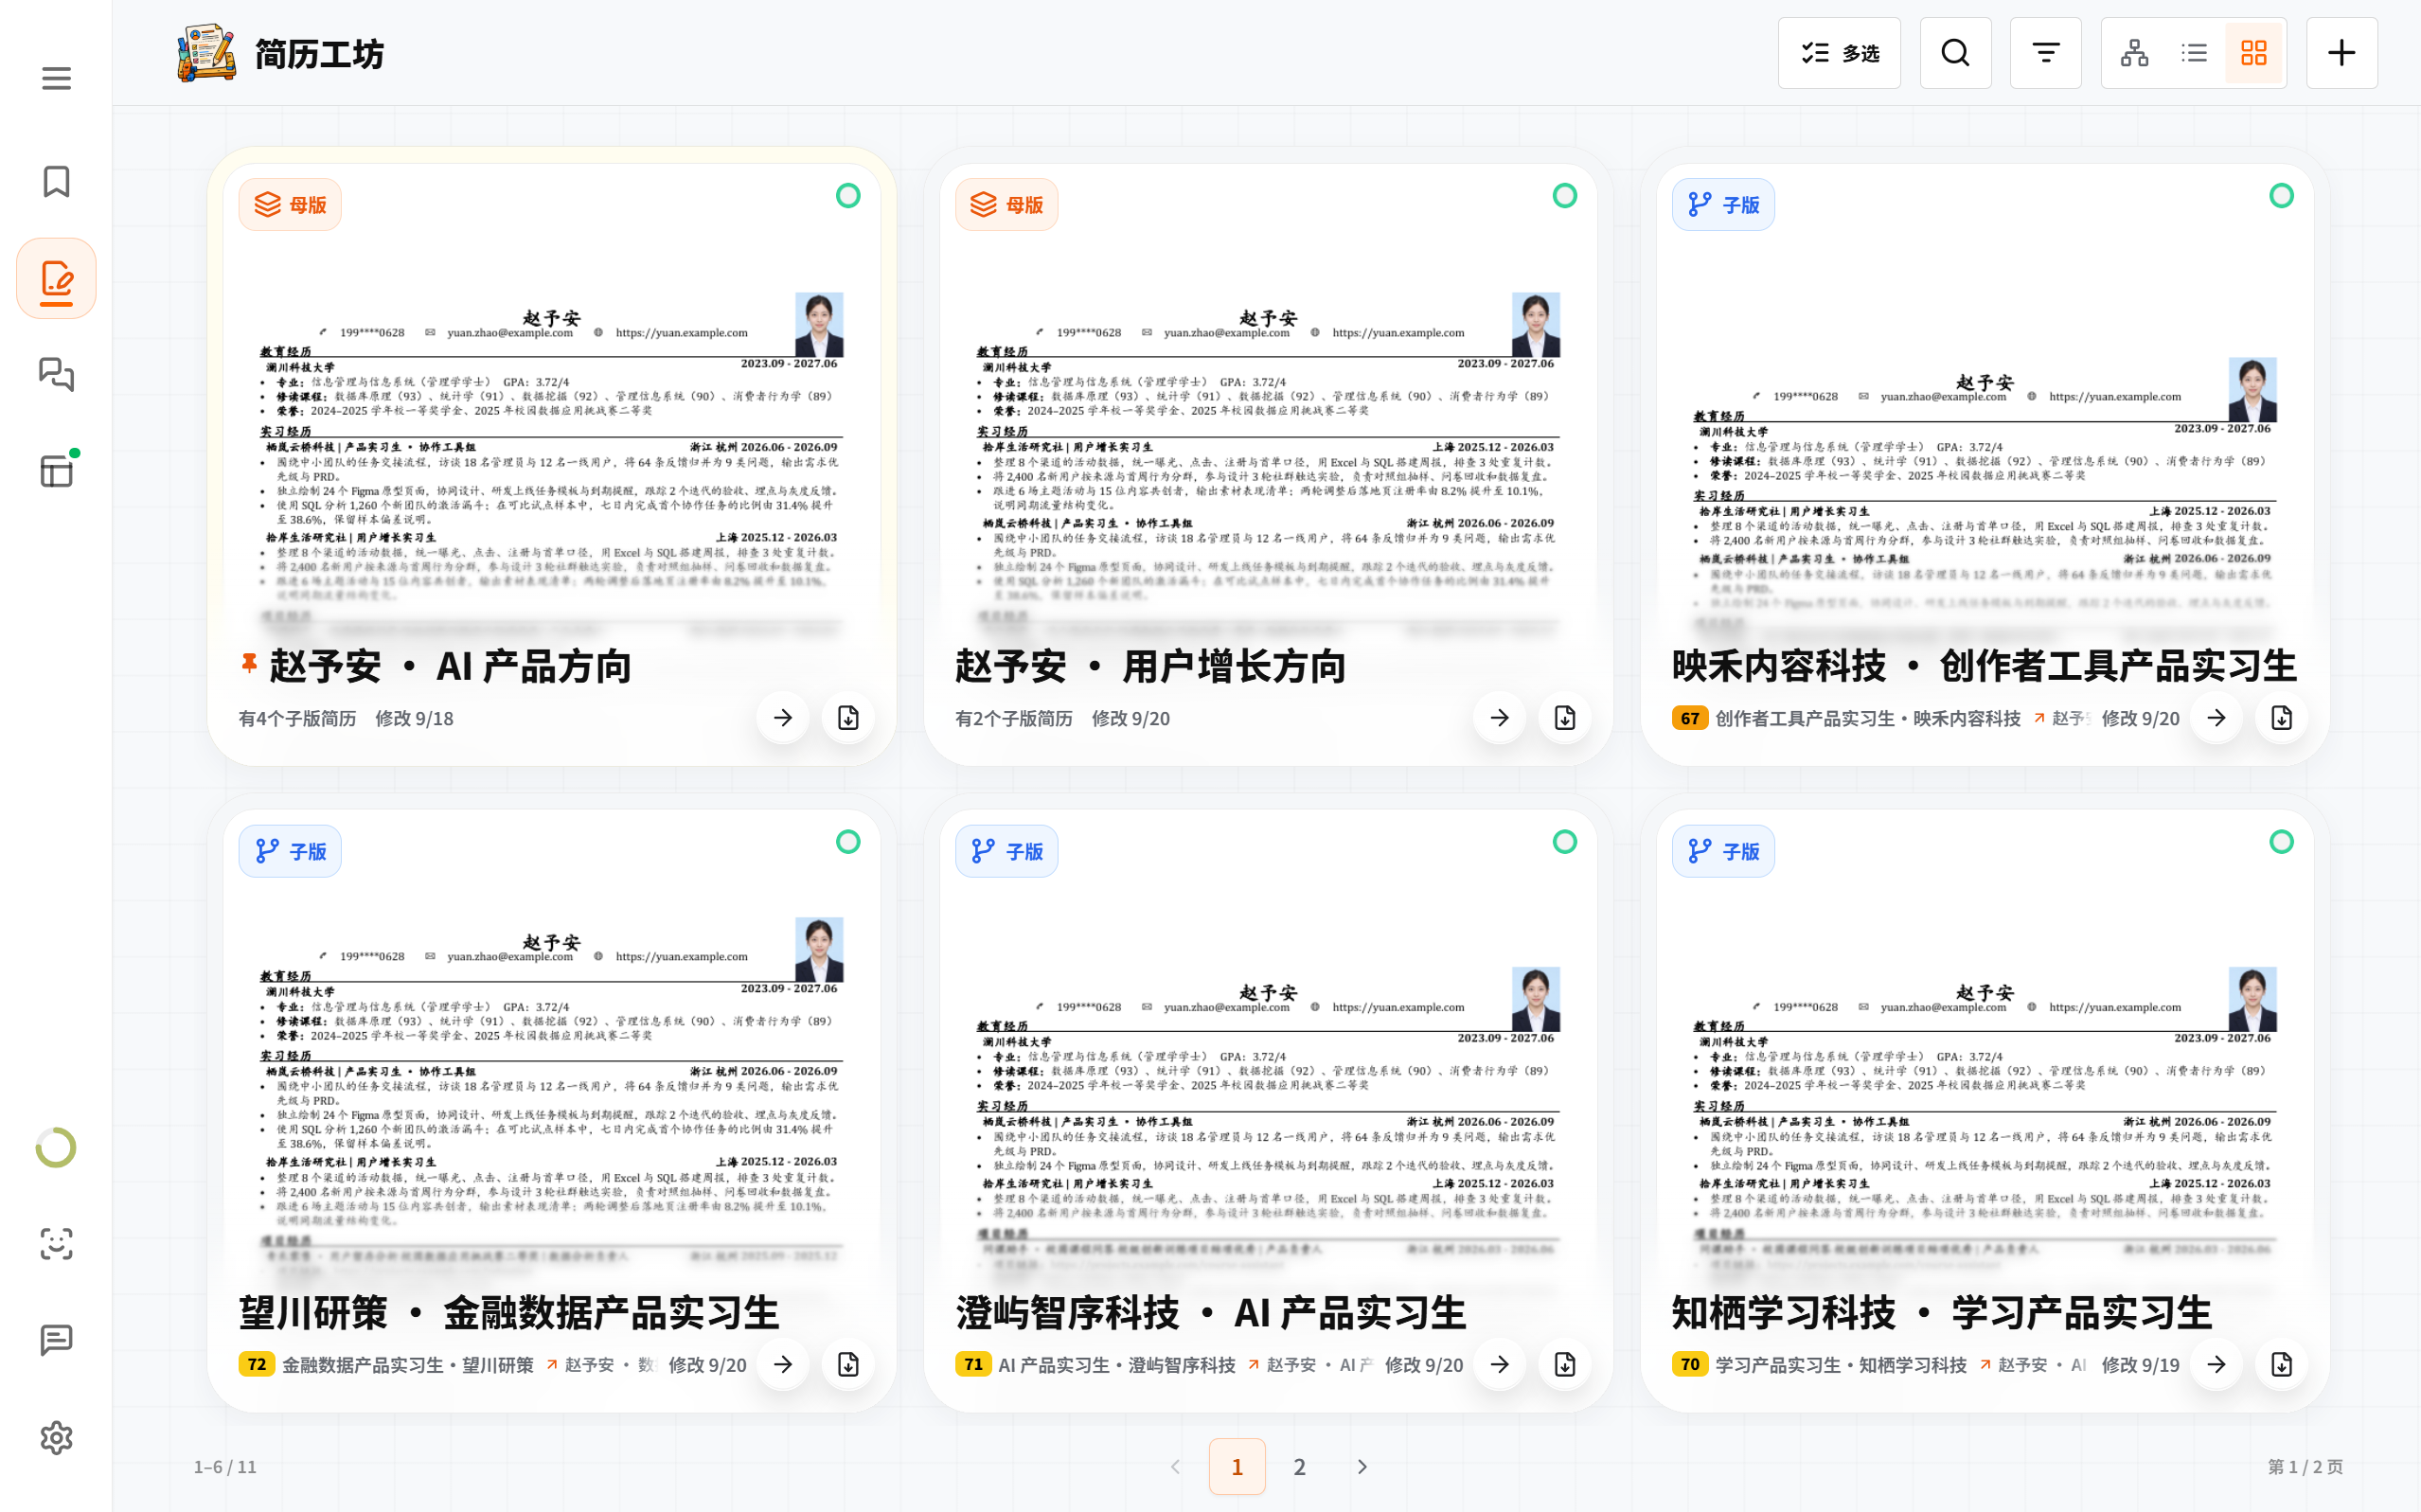Open 澄屿智序科技 AI 产品实习生 title
Image resolution: width=2421 pixels, height=1512 pixels.
pos(1211,1313)
